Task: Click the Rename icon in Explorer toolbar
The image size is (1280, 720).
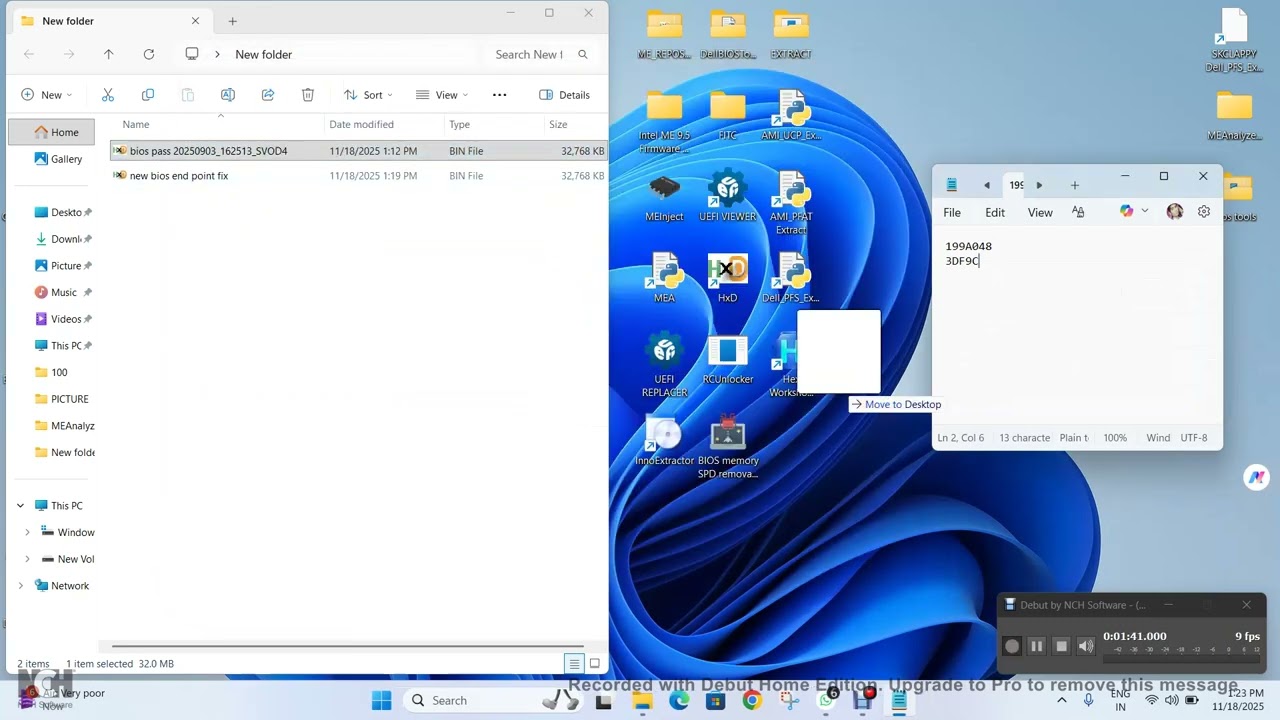Action: pos(228,95)
